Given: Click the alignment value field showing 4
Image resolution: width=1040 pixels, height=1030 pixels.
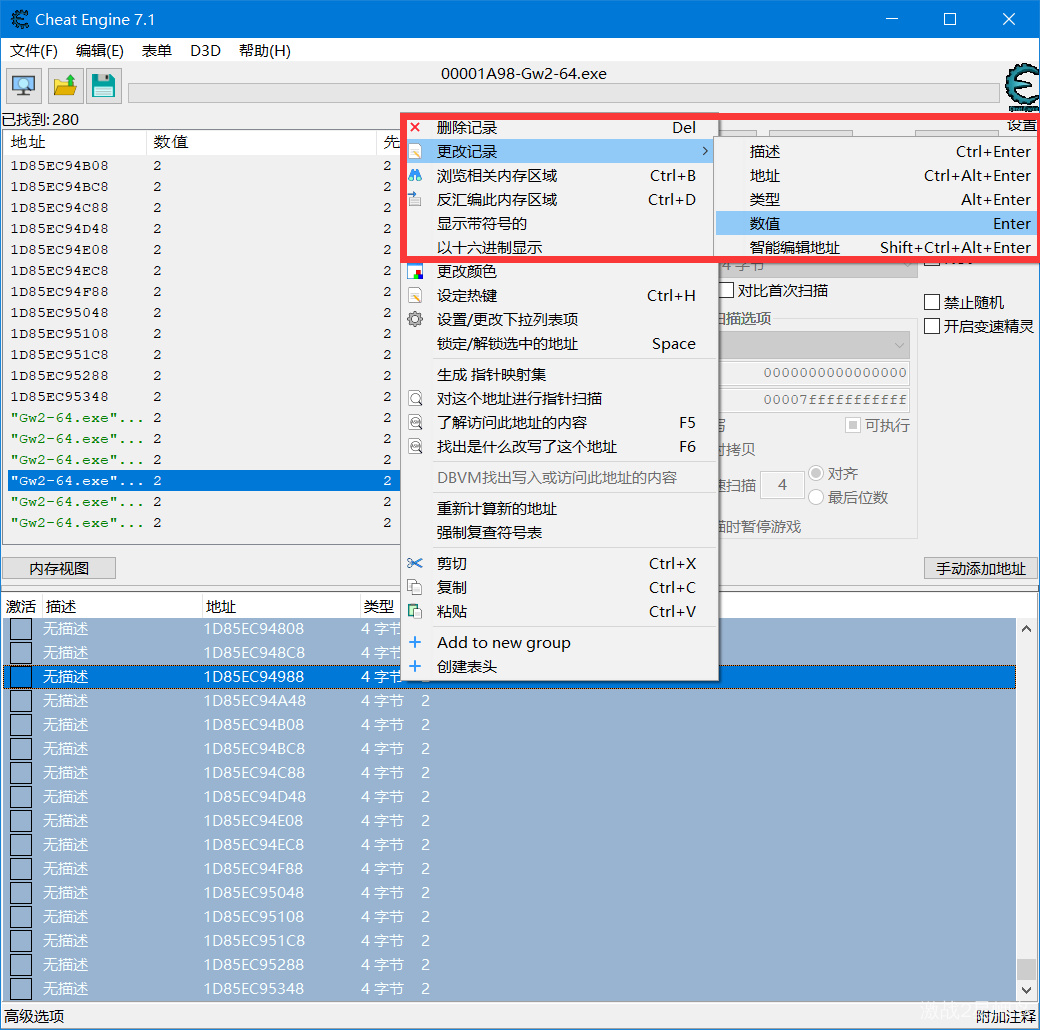Looking at the screenshot, I should pos(782,485).
